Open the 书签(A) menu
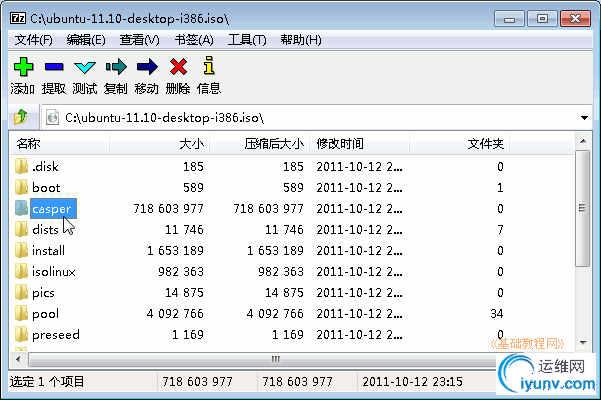Image resolution: width=601 pixels, height=400 pixels. point(194,40)
